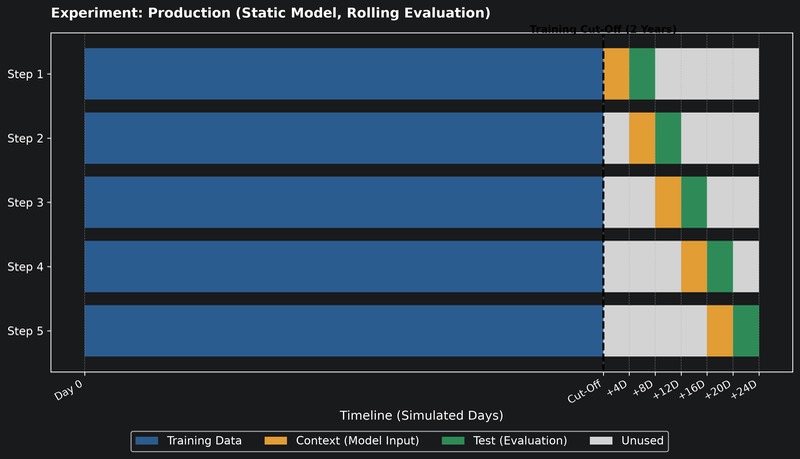800x459 pixels.
Task: Click Step 4 green test segment
Action: [720, 267]
